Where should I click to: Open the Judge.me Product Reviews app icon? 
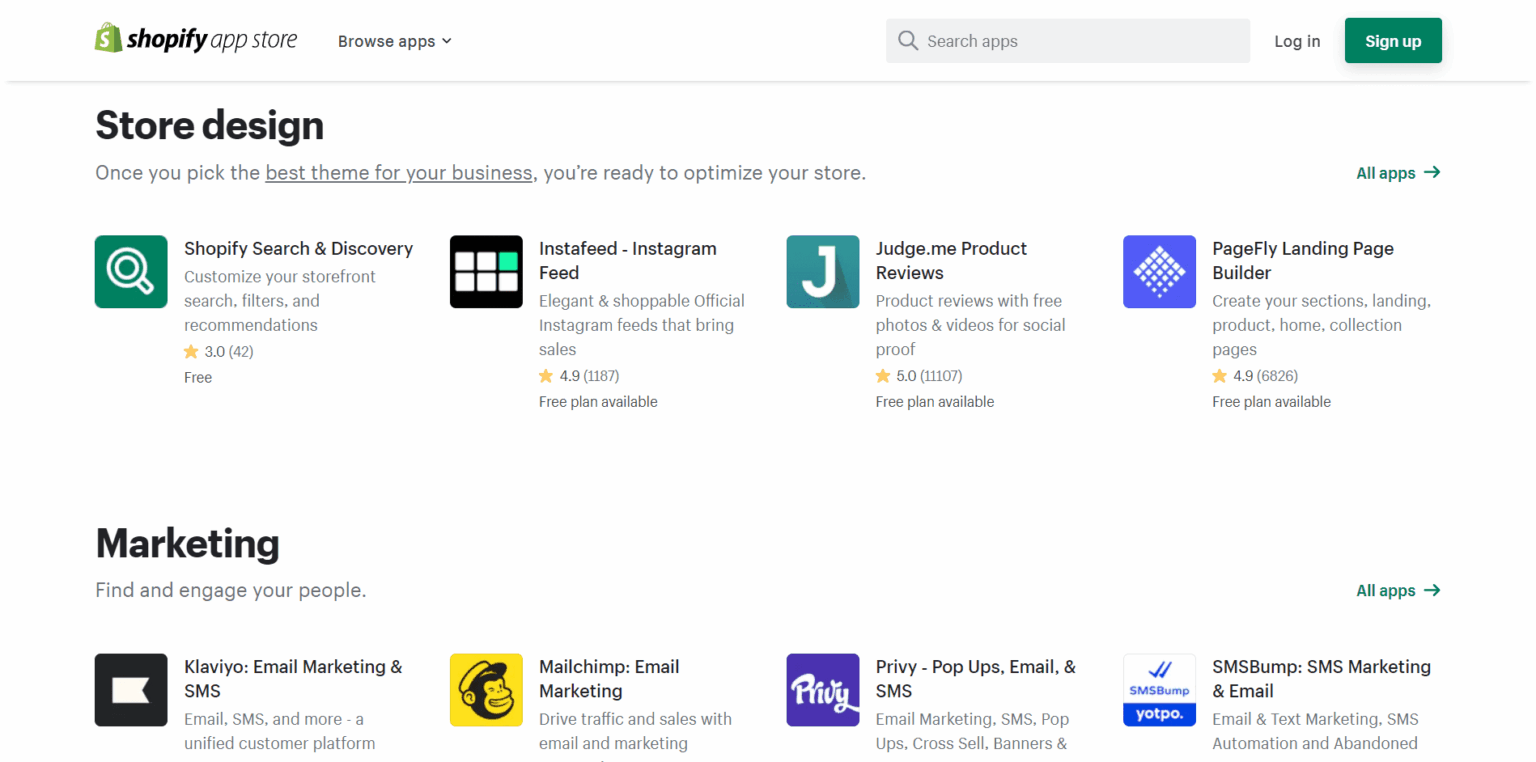point(822,271)
